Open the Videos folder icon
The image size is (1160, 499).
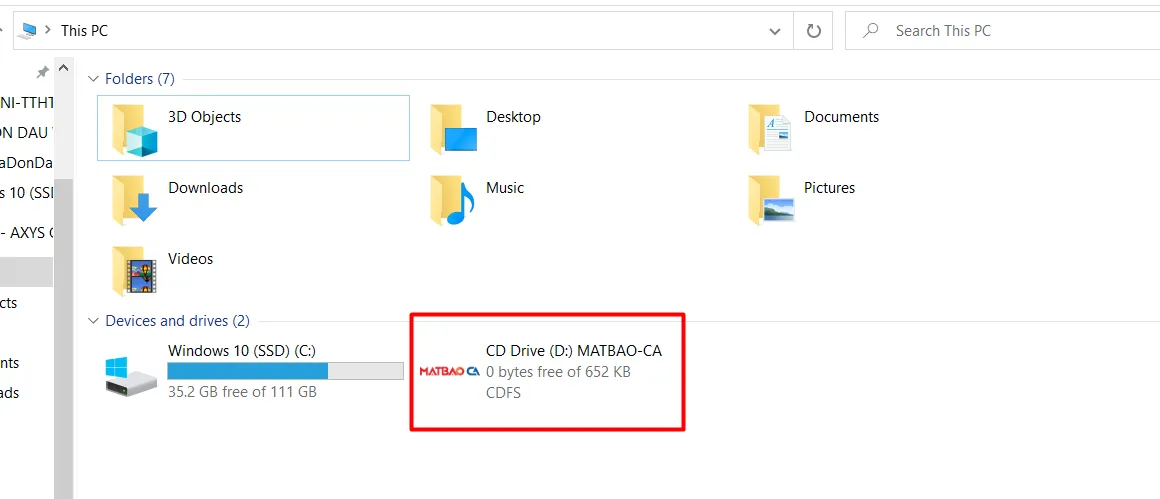tap(133, 271)
